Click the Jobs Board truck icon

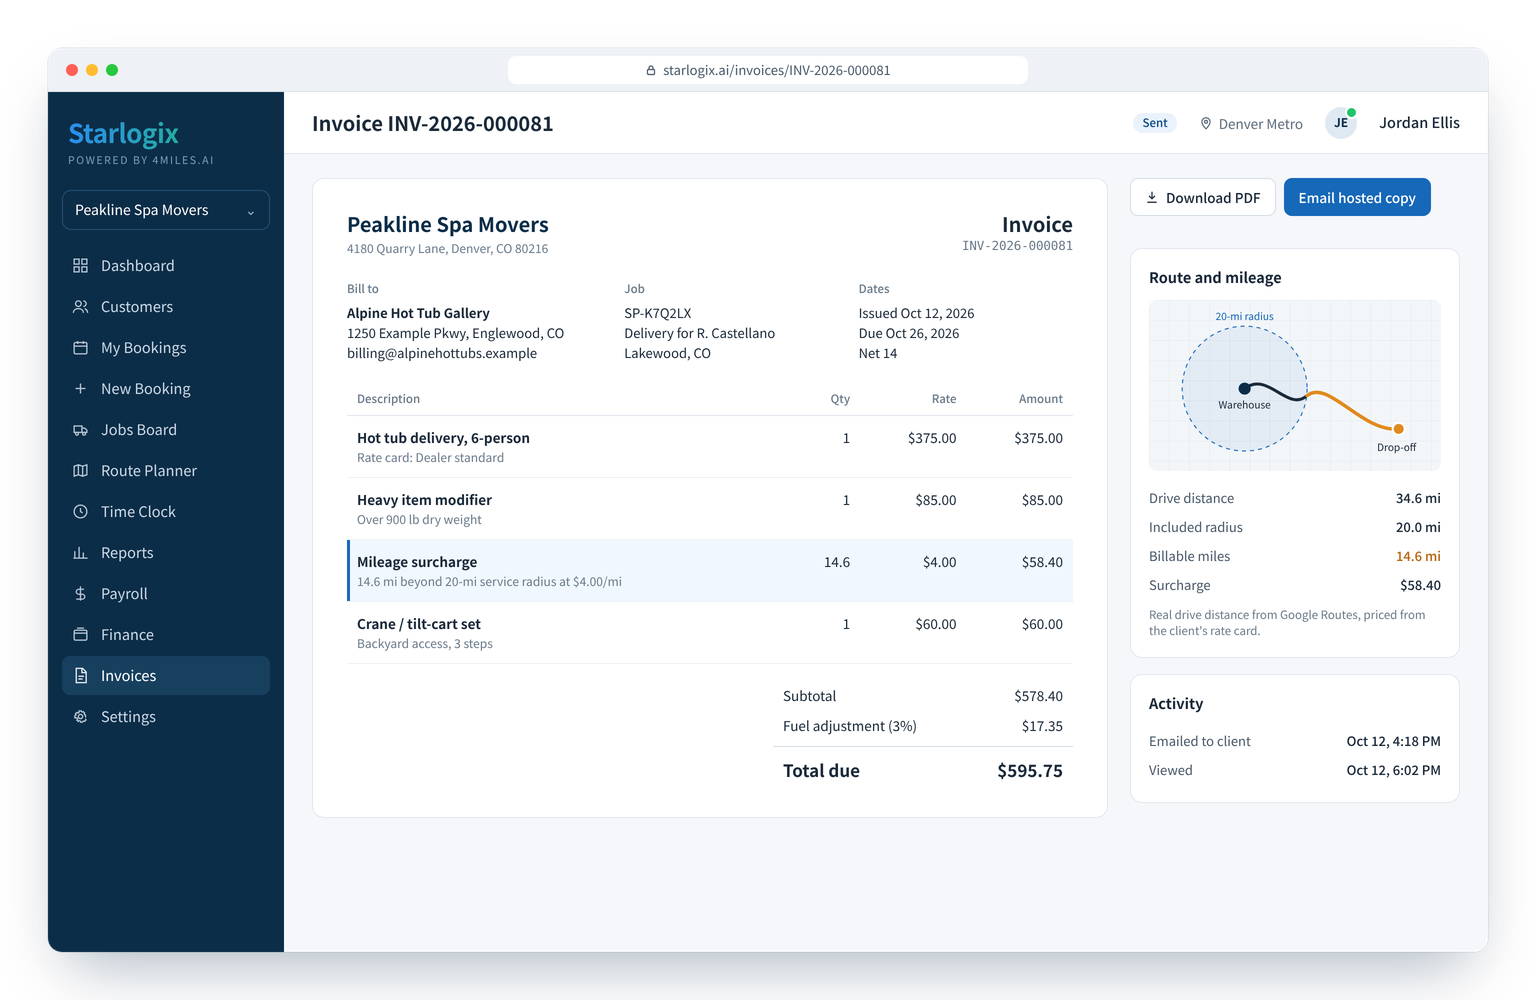click(x=81, y=430)
